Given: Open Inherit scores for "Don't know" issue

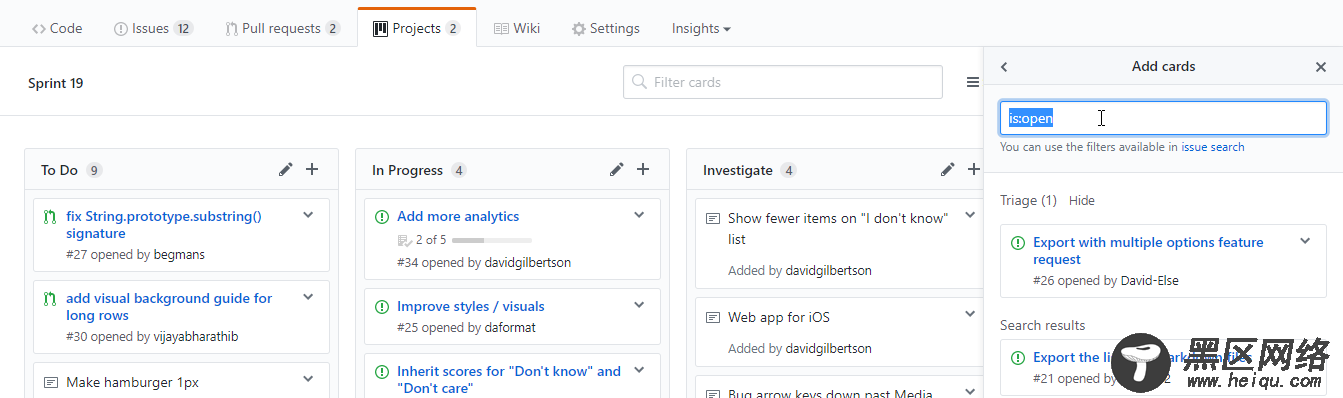Looking at the screenshot, I should (x=509, y=379).
